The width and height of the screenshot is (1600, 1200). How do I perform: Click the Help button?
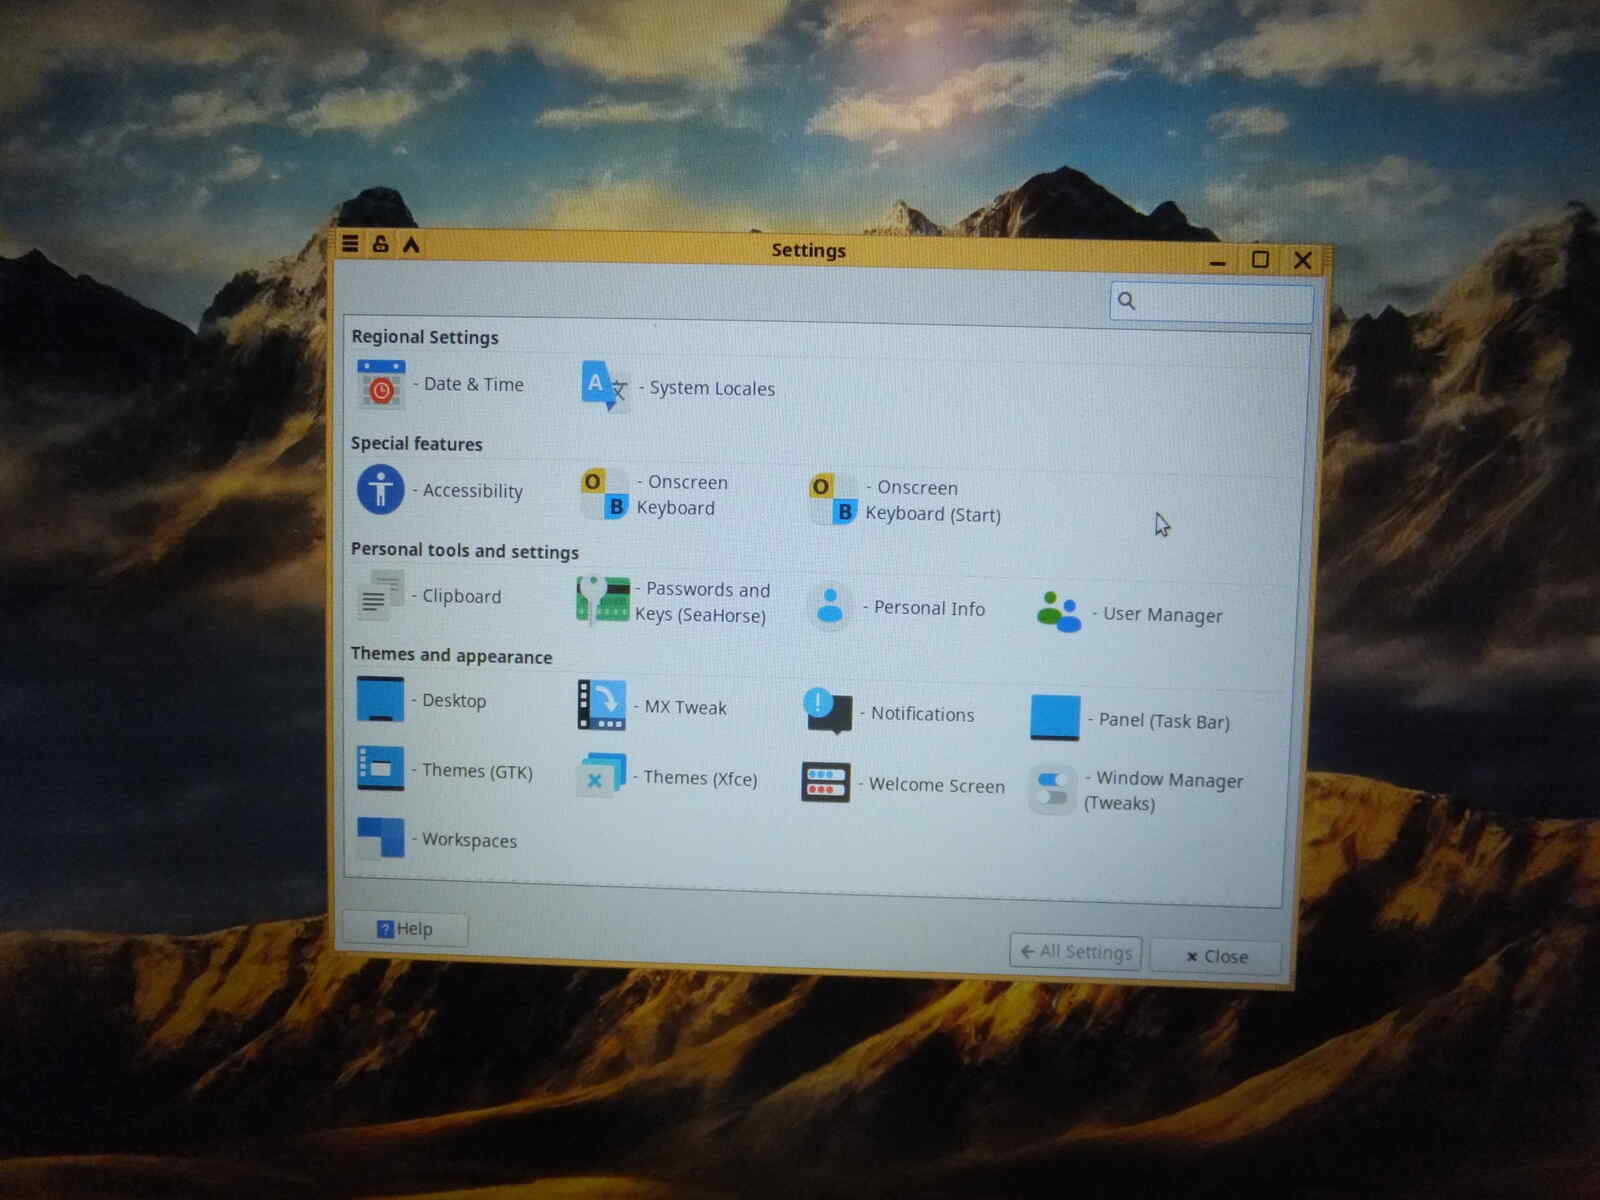(405, 929)
